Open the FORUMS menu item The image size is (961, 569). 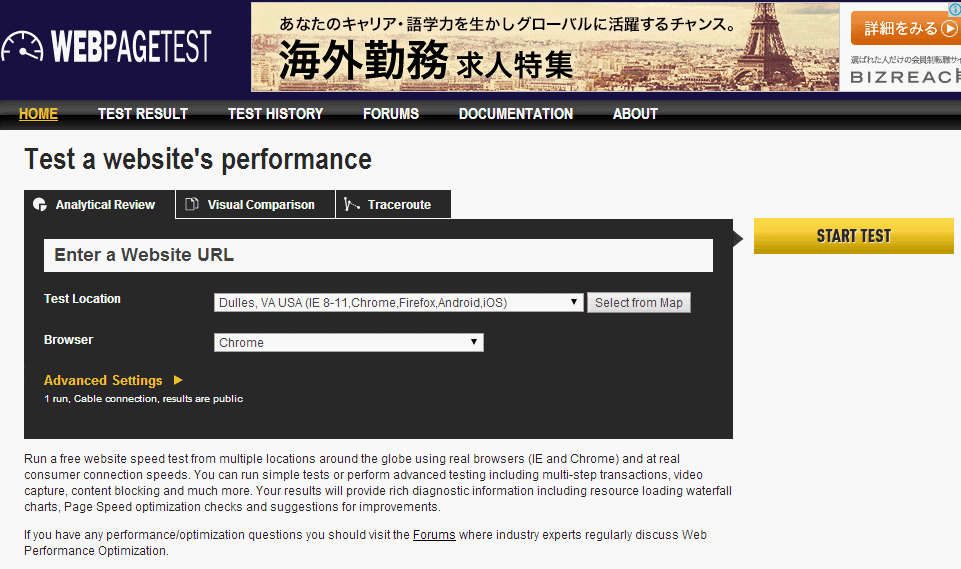pos(390,114)
